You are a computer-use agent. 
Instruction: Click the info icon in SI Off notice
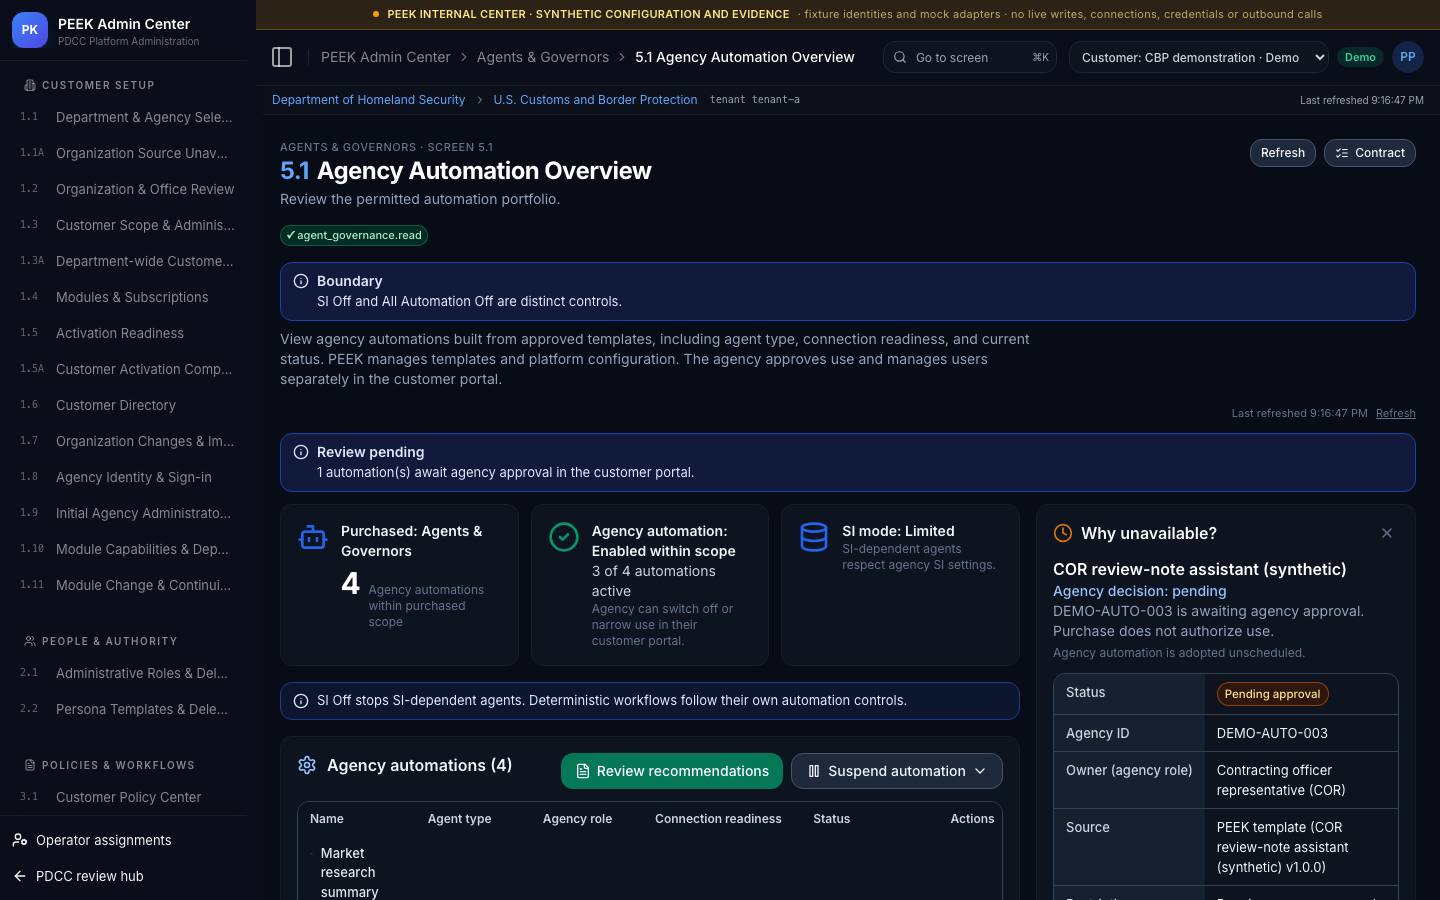(301, 701)
